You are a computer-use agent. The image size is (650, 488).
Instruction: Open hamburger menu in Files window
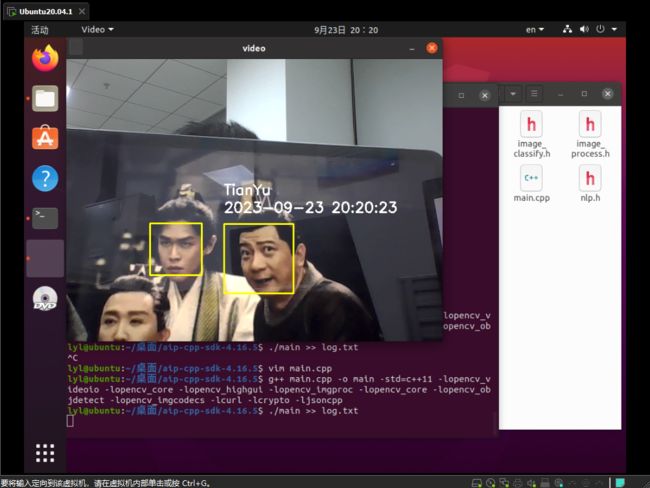click(x=534, y=94)
